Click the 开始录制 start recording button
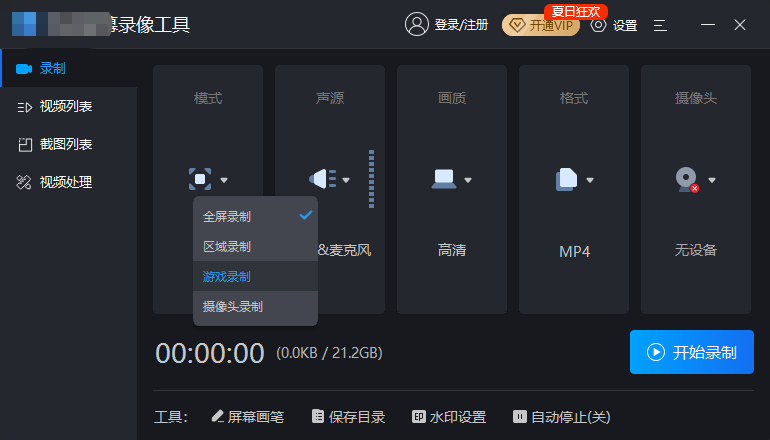770x440 pixels. click(x=692, y=352)
